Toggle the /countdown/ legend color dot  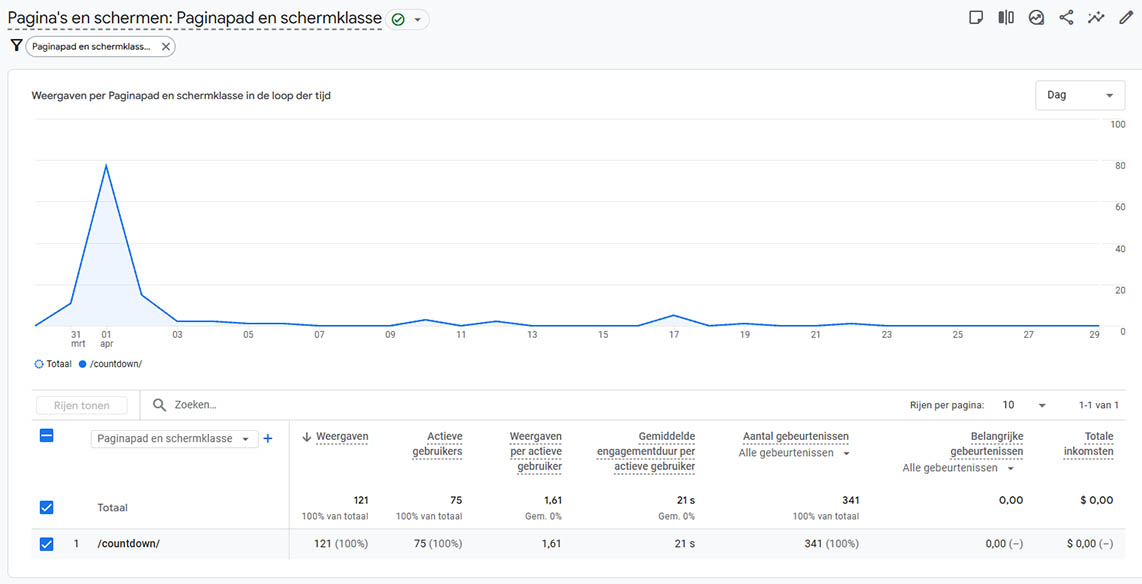[x=82, y=364]
